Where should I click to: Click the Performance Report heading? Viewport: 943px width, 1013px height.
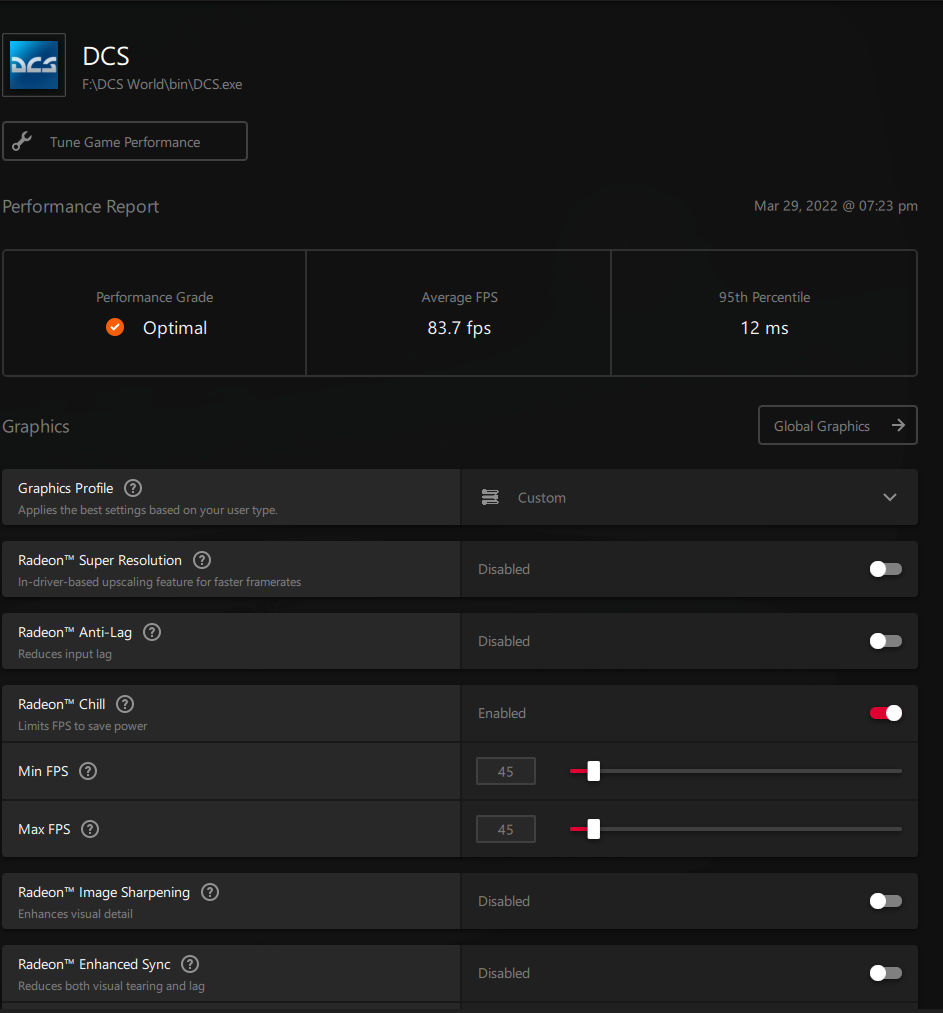pos(81,206)
